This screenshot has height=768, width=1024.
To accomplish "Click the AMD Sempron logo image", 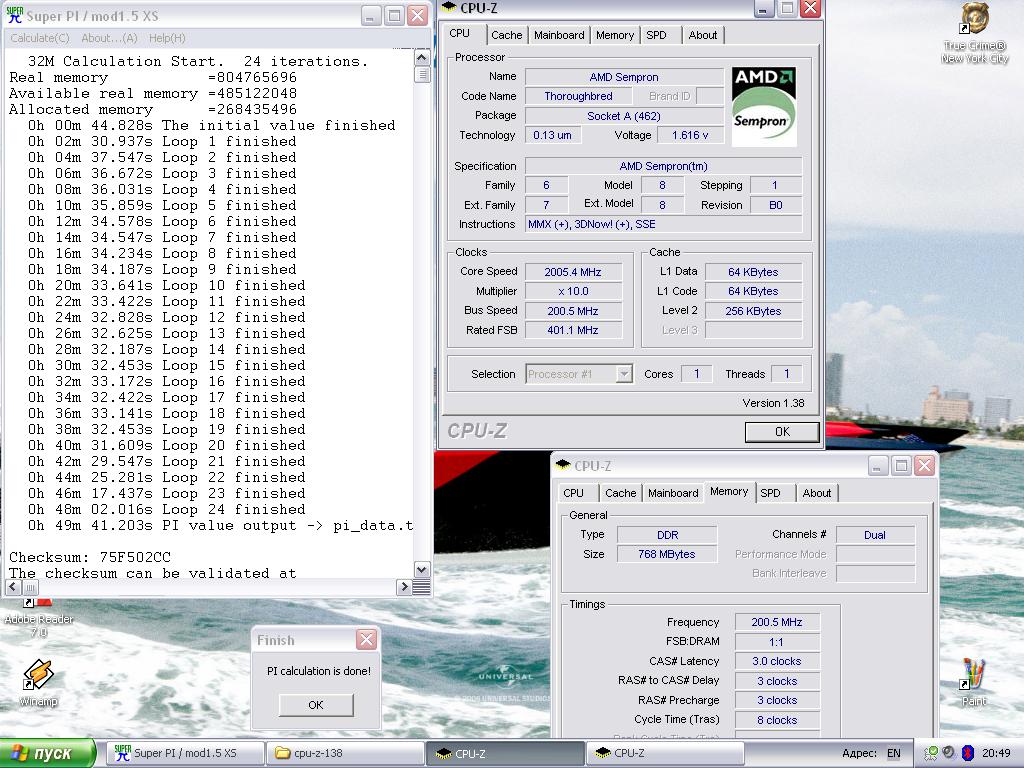I will click(x=763, y=106).
